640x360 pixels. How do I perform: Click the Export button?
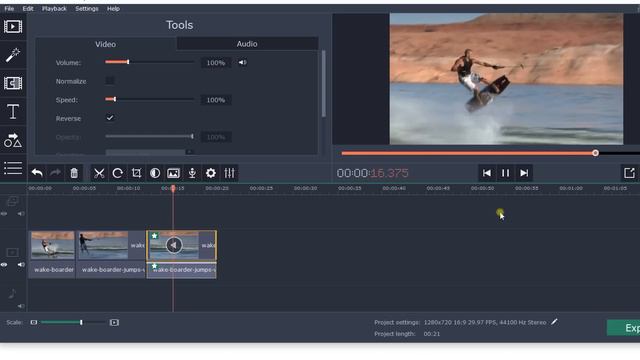[624, 328]
